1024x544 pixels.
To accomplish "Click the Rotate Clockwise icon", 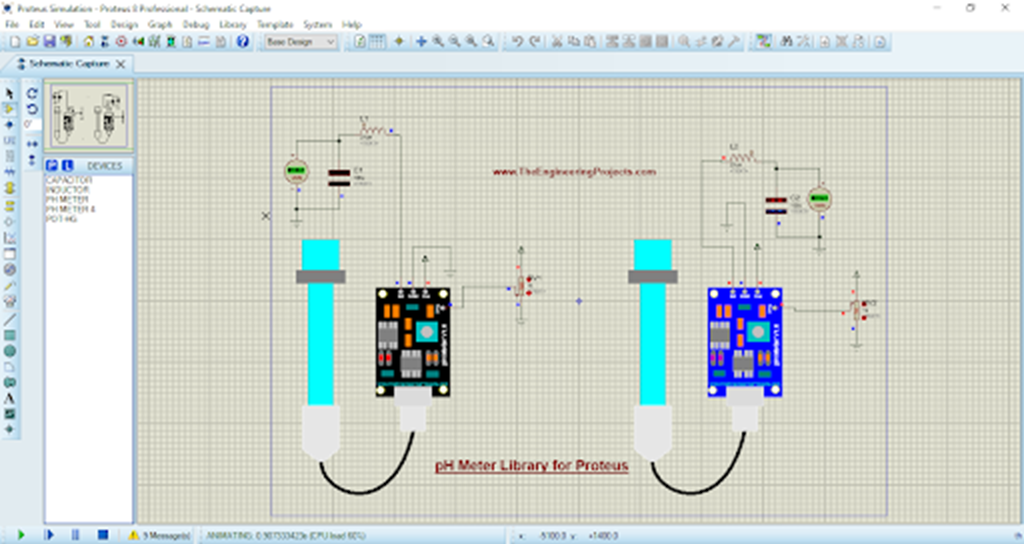I will pos(32,93).
